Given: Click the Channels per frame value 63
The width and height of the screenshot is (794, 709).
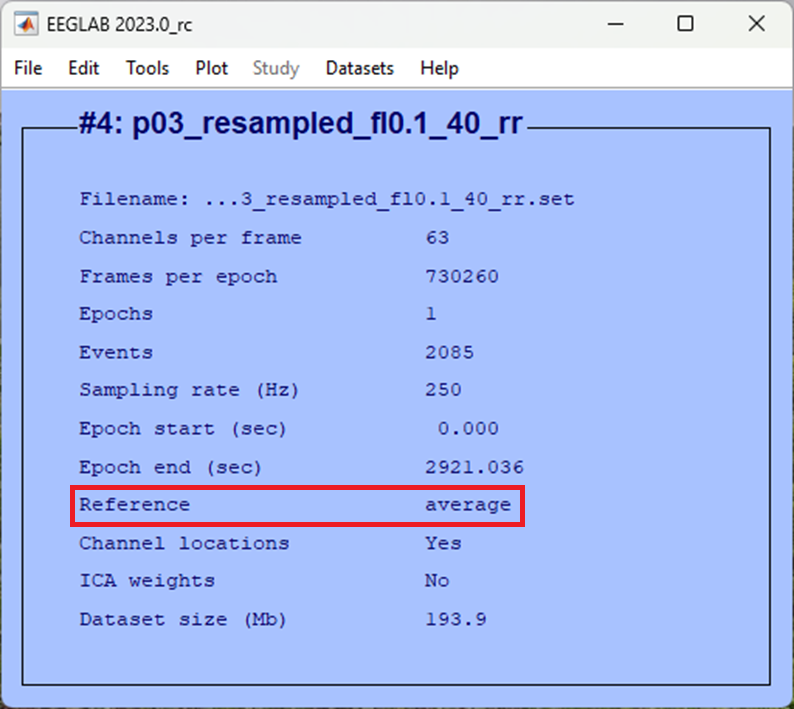Looking at the screenshot, I should tap(437, 238).
